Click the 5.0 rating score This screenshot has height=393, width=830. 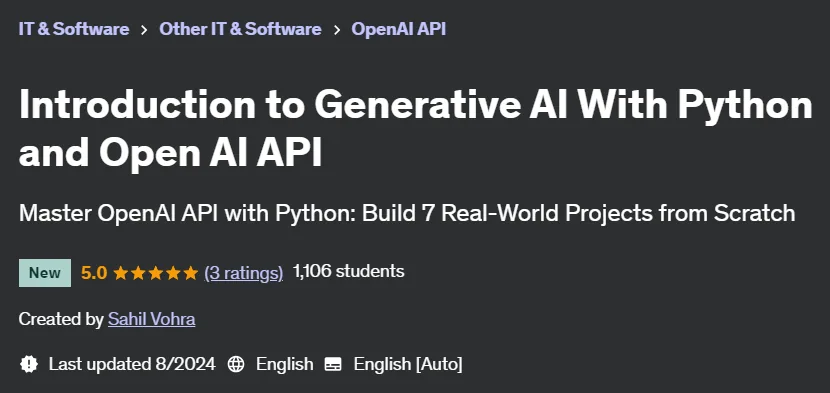94,273
